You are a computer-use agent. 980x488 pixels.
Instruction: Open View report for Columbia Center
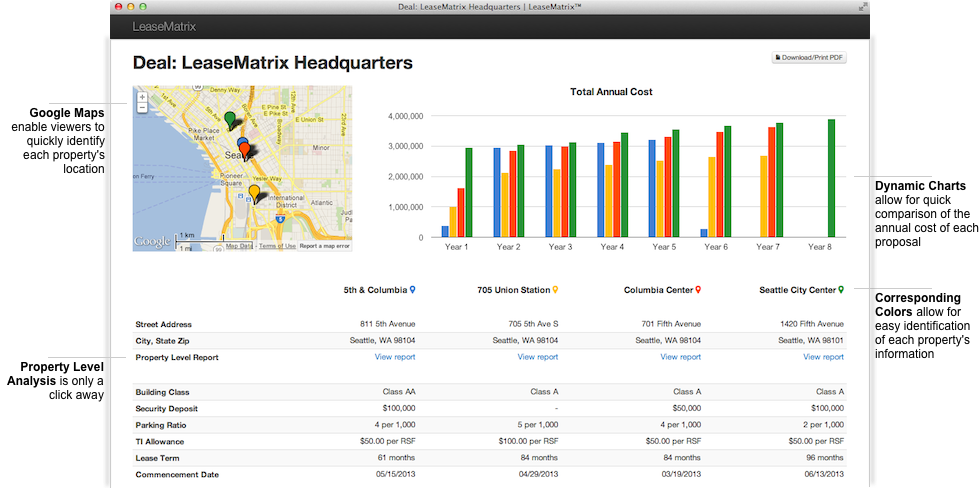coord(680,357)
